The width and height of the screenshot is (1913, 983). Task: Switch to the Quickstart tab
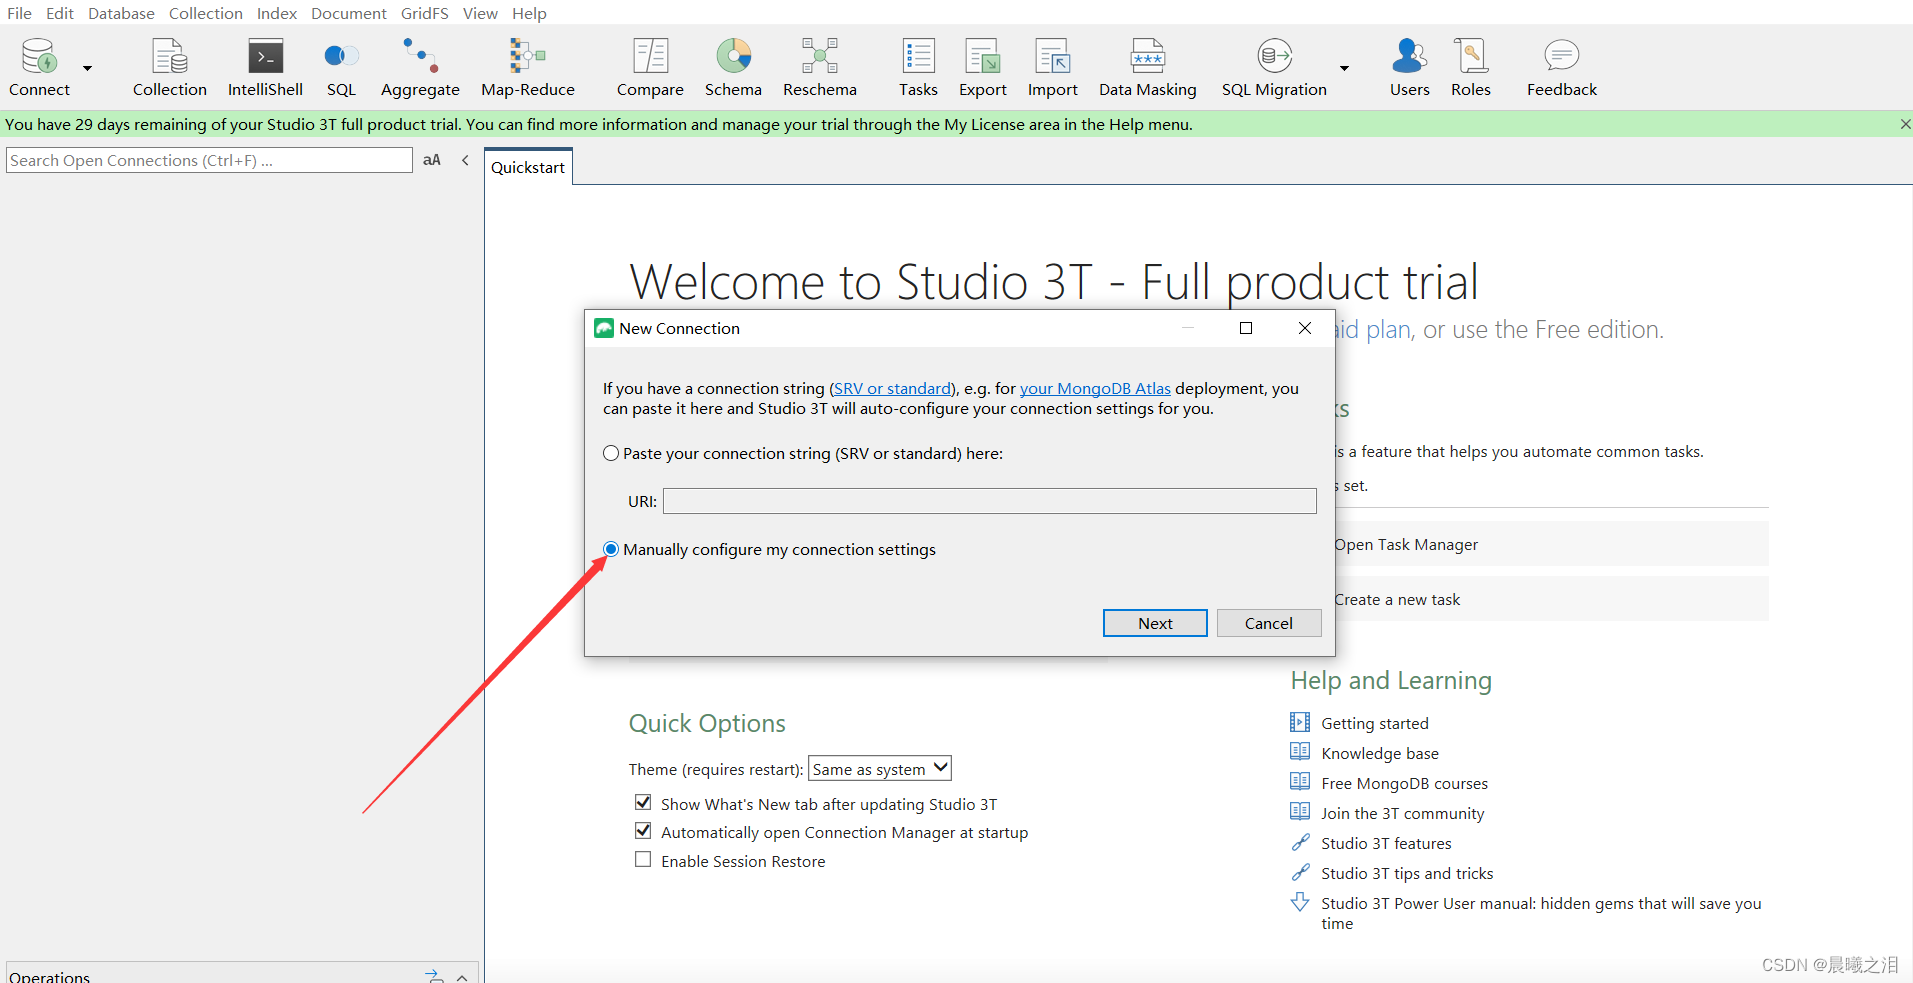coord(527,166)
